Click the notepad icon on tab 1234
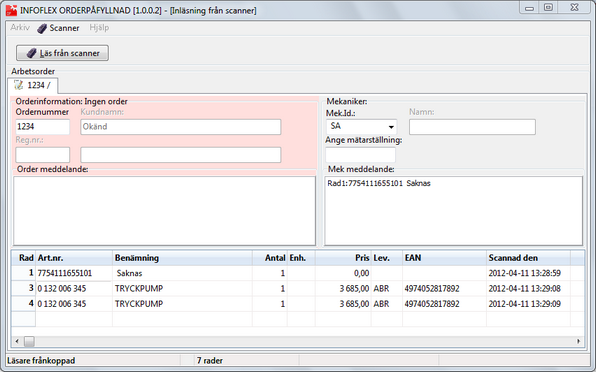Viewport: 596px width, 372px height. 18,85
